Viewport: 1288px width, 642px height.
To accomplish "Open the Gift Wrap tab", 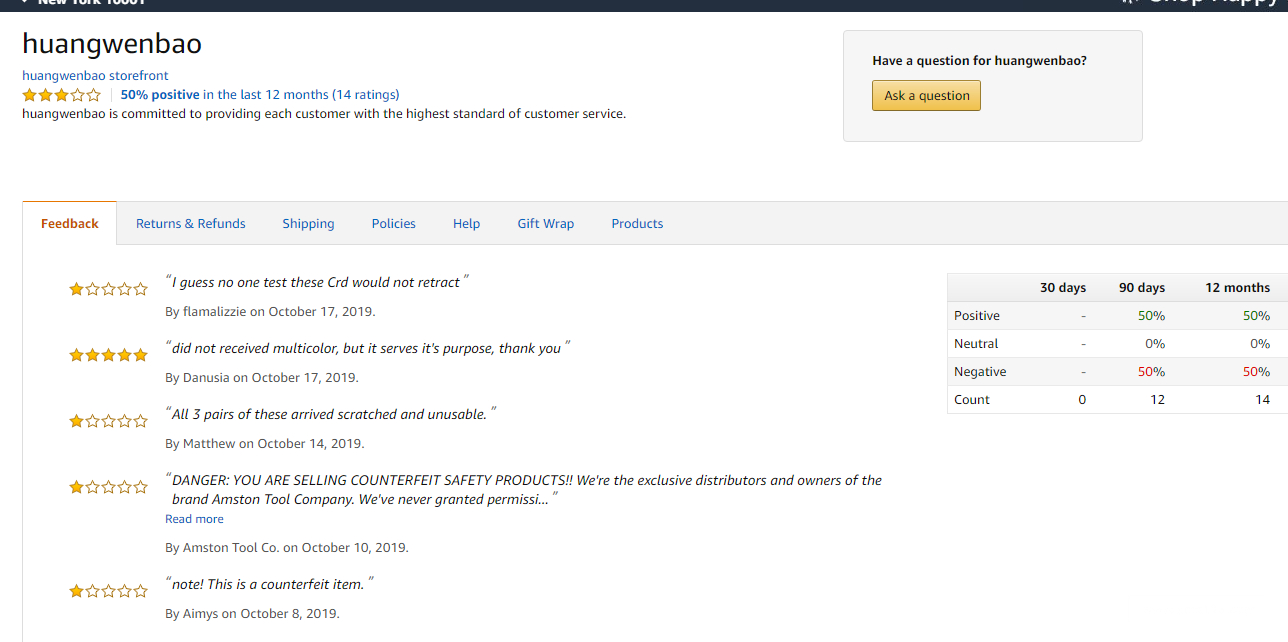I will pyautogui.click(x=545, y=224).
